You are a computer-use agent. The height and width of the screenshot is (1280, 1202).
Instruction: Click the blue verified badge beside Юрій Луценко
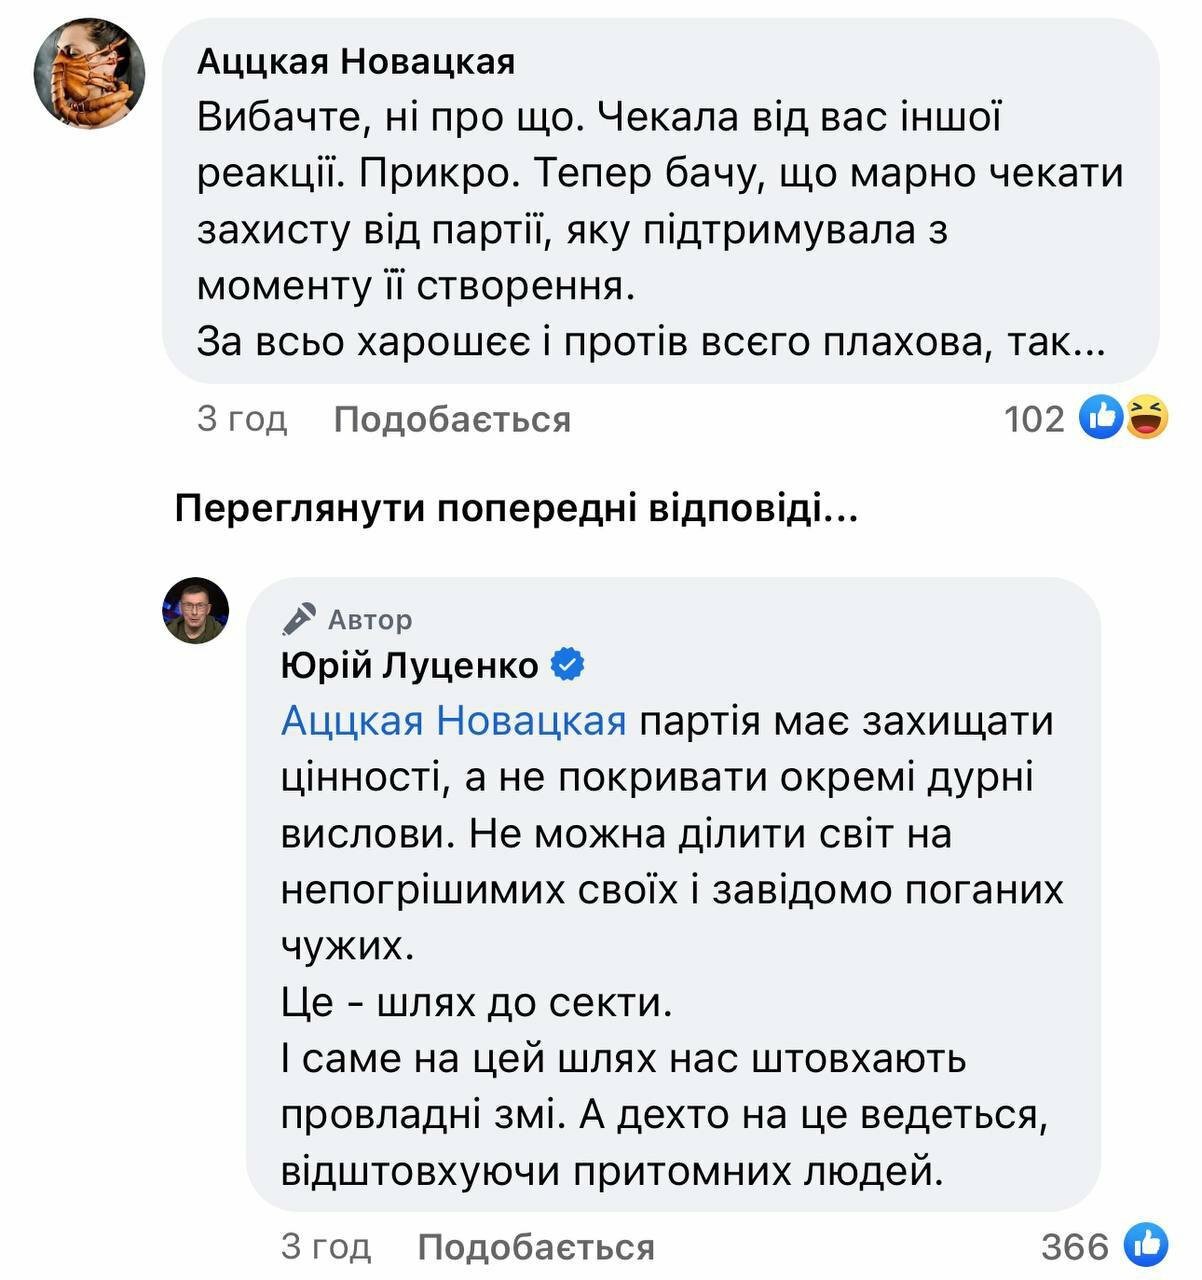coord(567,664)
